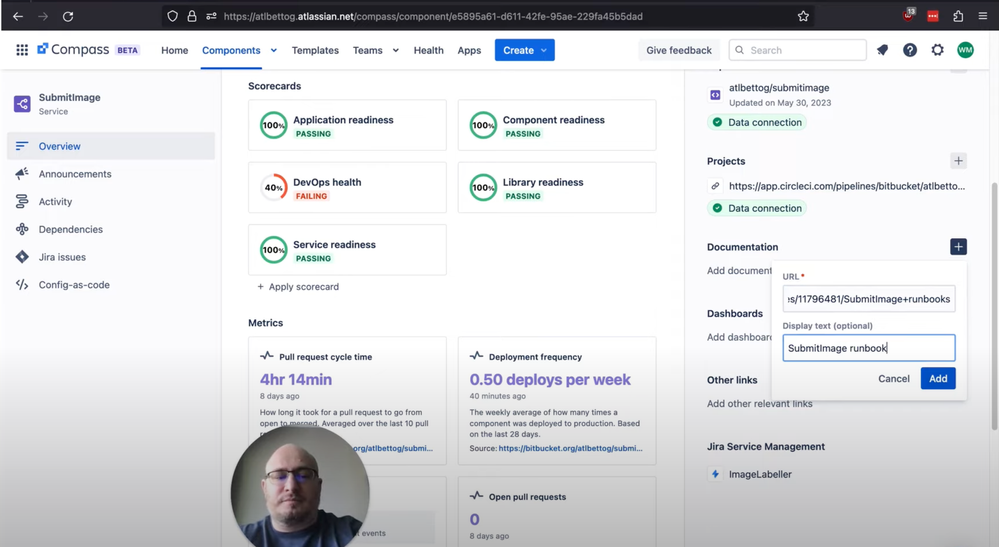Open the WM user avatar menu
Image resolution: width=999 pixels, height=547 pixels.
click(965, 50)
